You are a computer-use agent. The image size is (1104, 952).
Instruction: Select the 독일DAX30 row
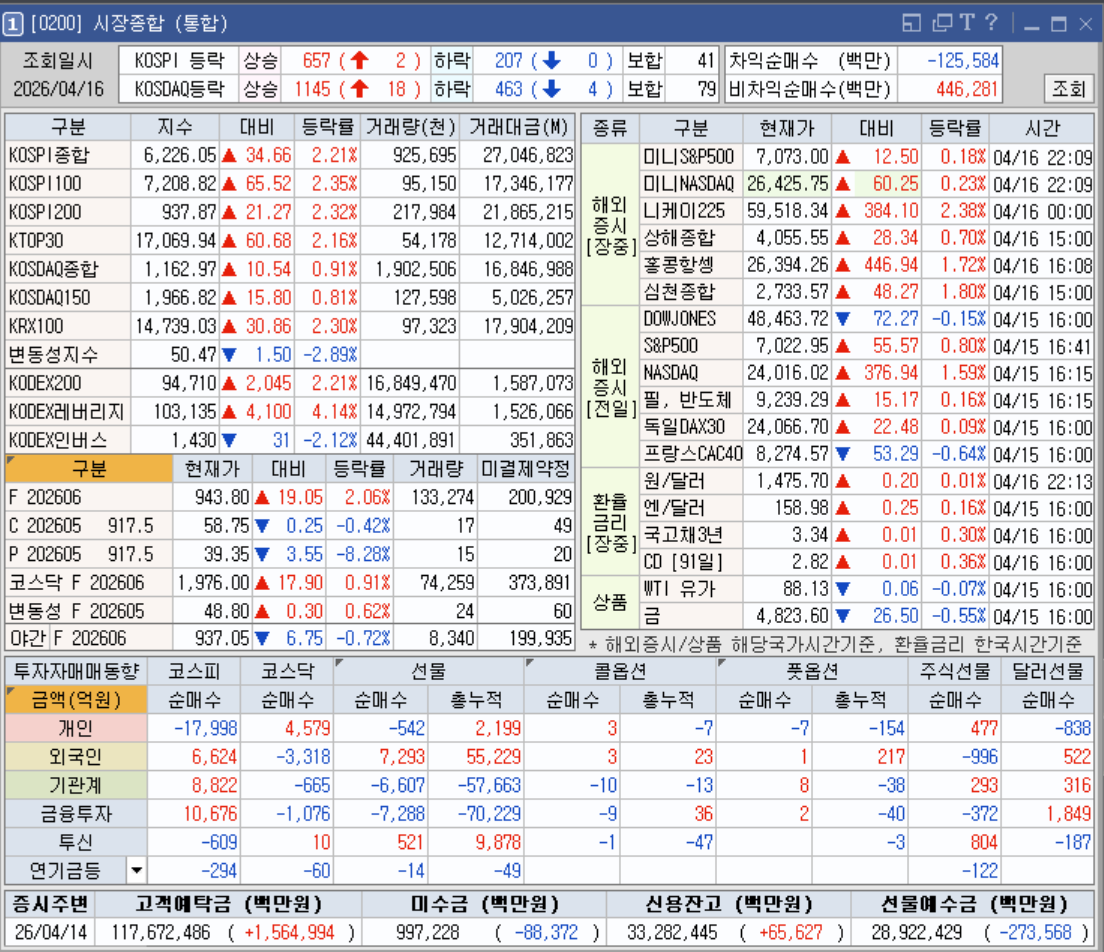click(691, 427)
